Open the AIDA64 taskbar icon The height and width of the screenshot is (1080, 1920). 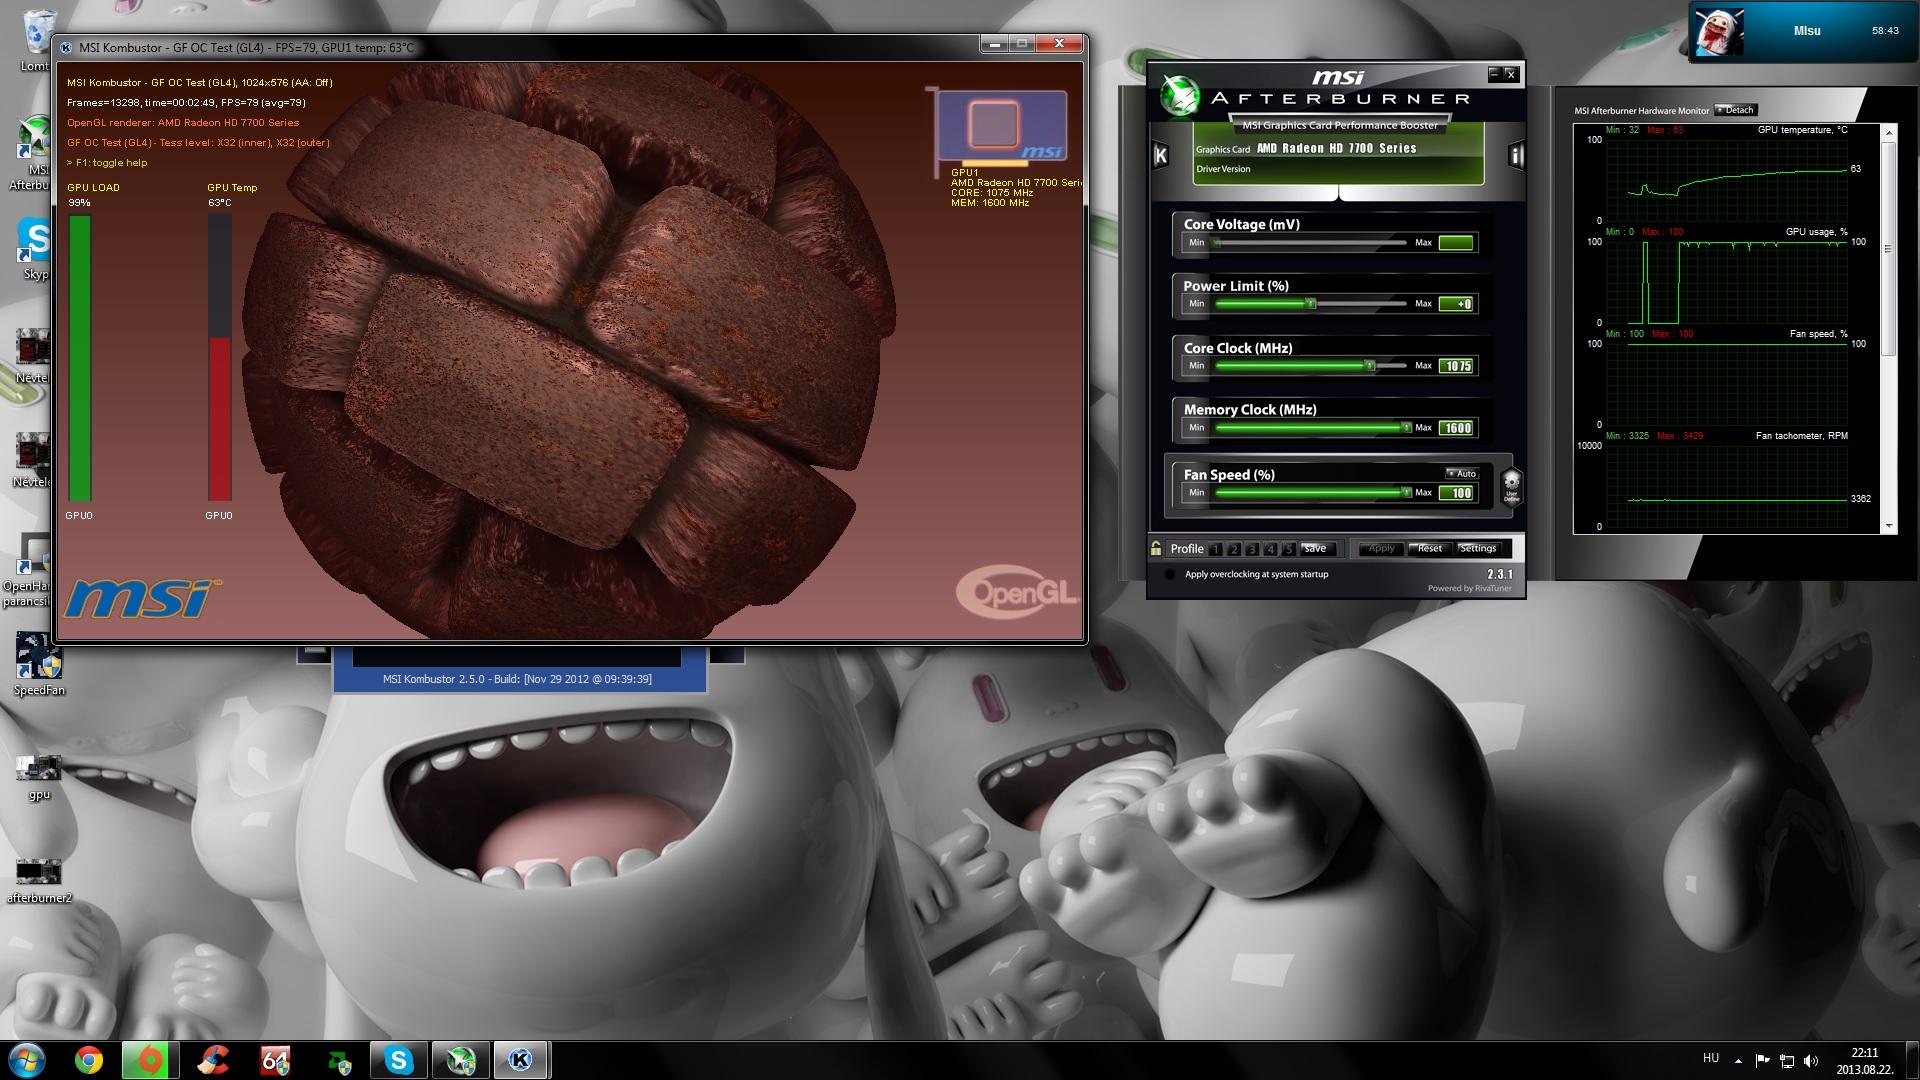(275, 1060)
